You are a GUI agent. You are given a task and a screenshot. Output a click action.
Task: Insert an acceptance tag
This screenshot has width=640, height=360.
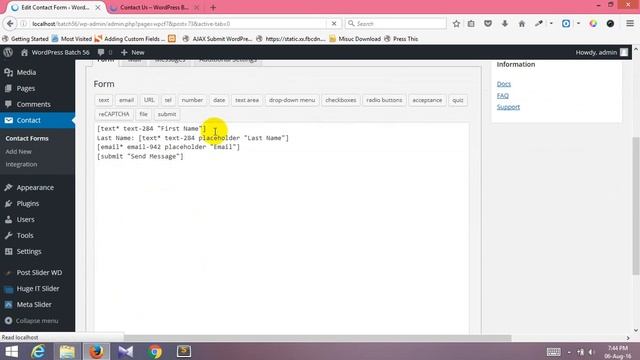click(x=427, y=100)
